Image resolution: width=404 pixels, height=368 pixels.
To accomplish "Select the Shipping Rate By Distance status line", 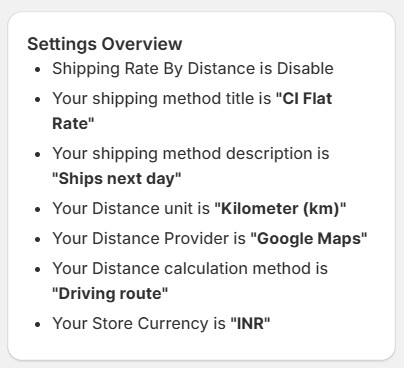I will [193, 69].
